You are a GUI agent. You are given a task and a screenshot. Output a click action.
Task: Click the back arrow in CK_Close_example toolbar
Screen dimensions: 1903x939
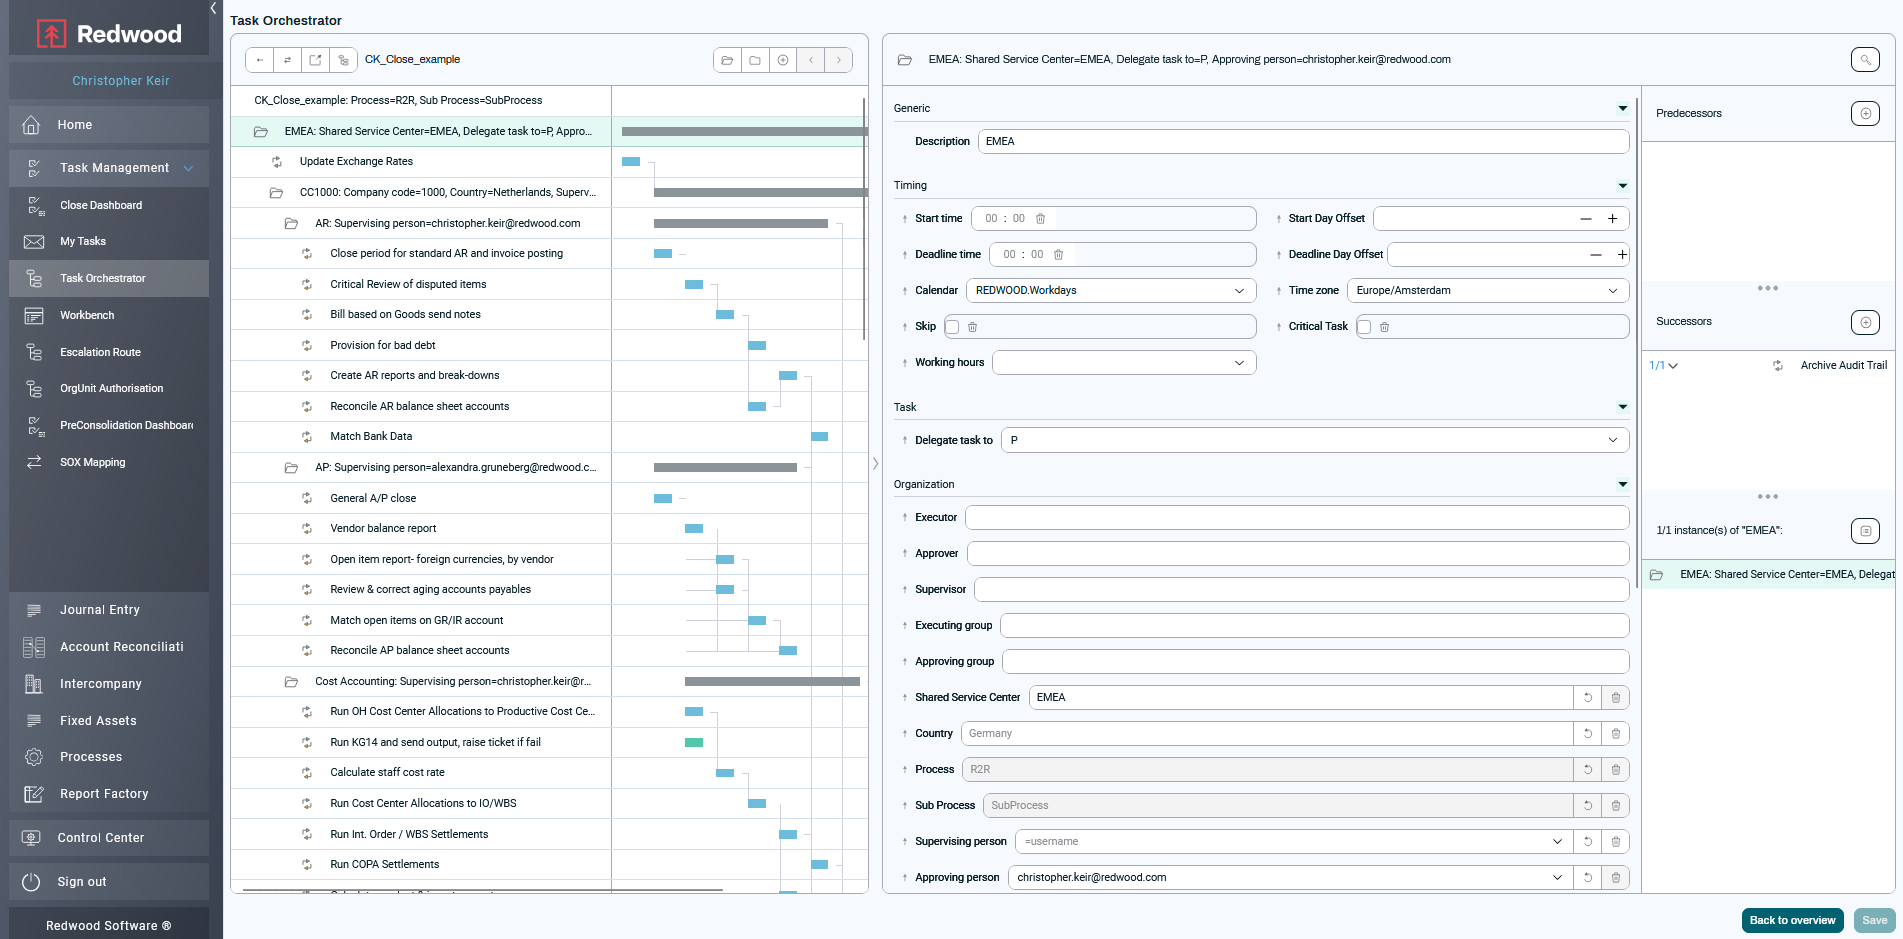tap(260, 60)
